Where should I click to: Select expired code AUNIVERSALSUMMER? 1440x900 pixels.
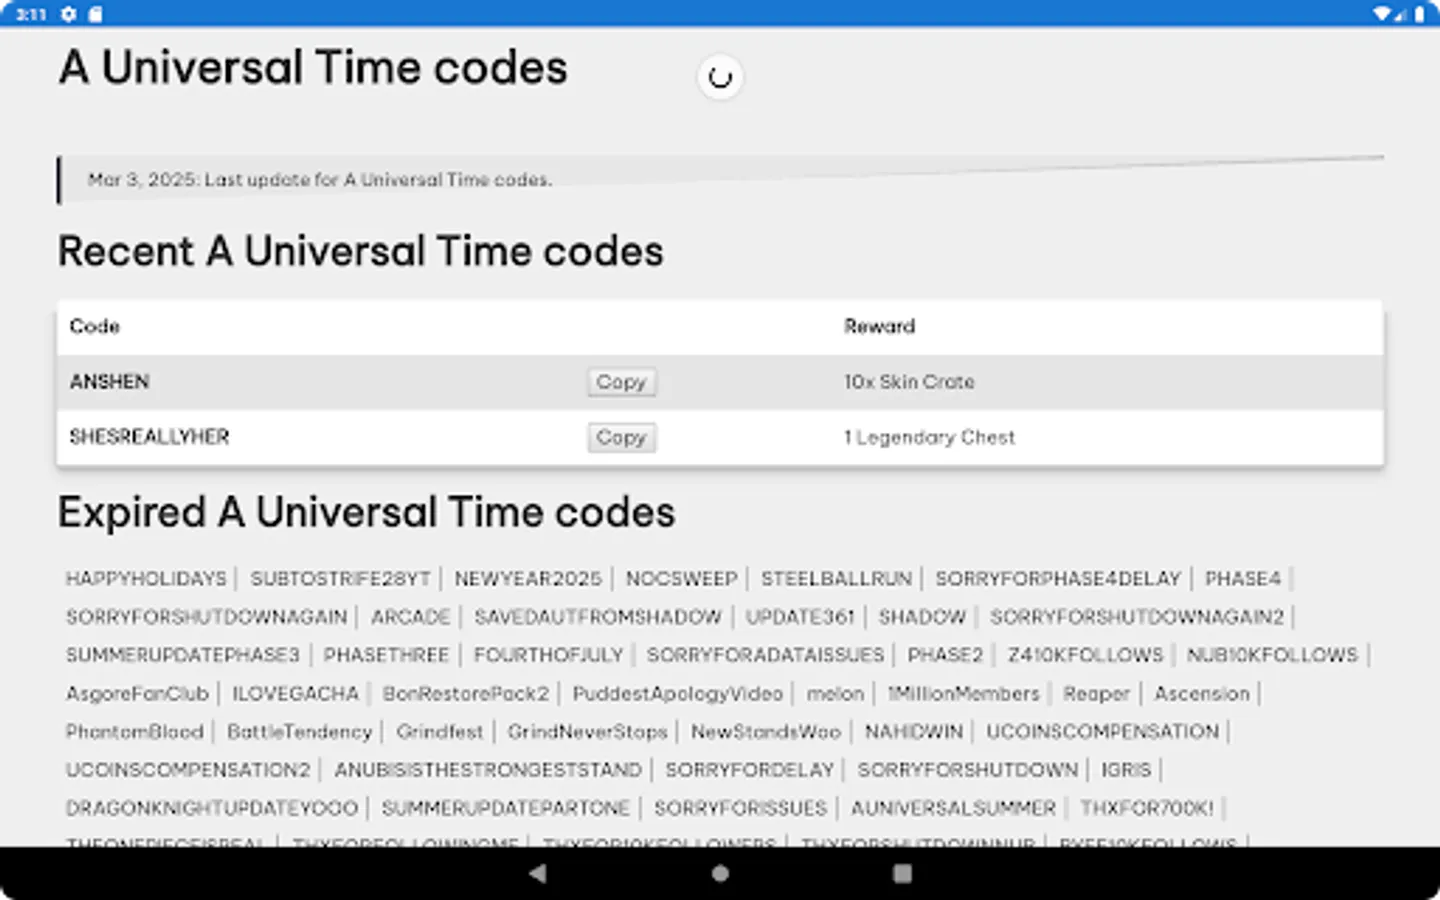point(953,807)
